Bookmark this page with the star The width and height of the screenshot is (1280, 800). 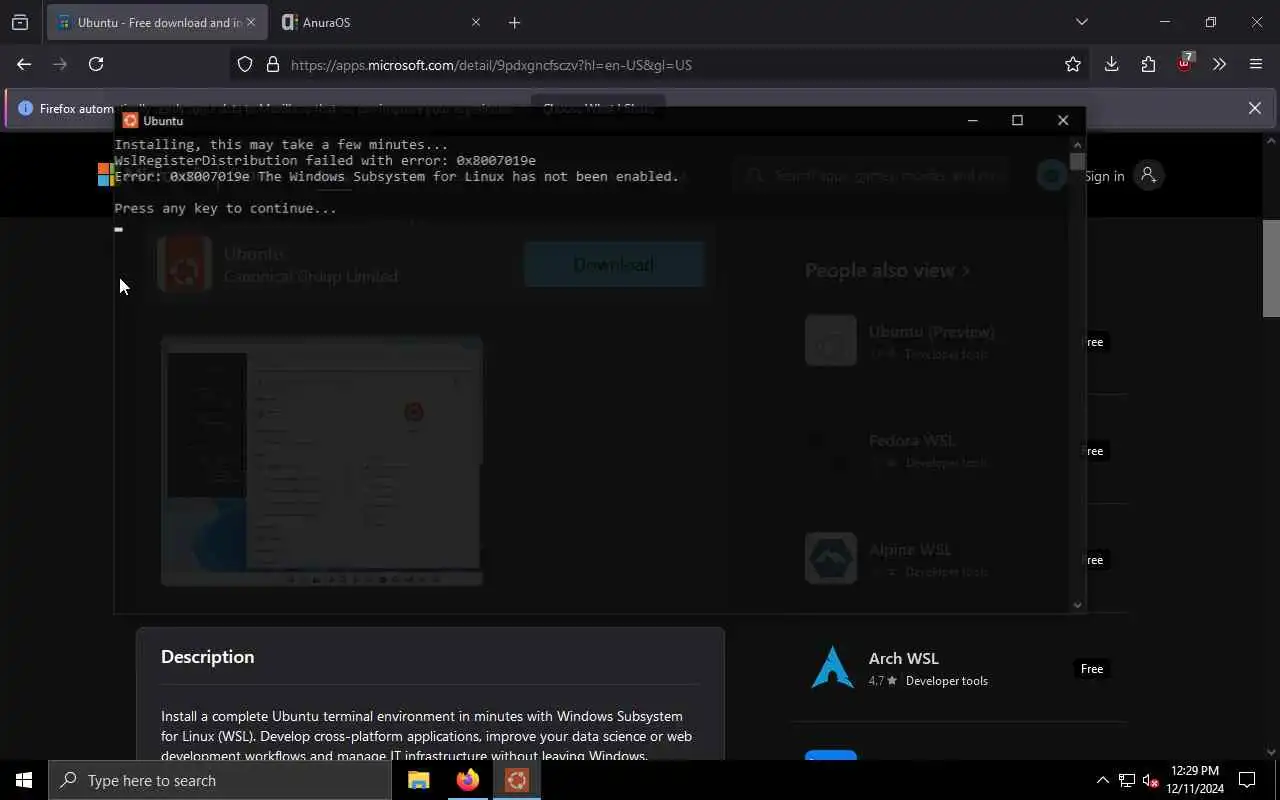(x=1073, y=65)
